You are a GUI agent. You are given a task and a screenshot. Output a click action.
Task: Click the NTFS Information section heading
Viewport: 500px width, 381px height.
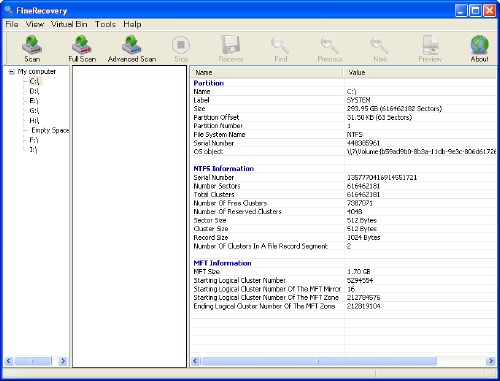pyautogui.click(x=224, y=169)
